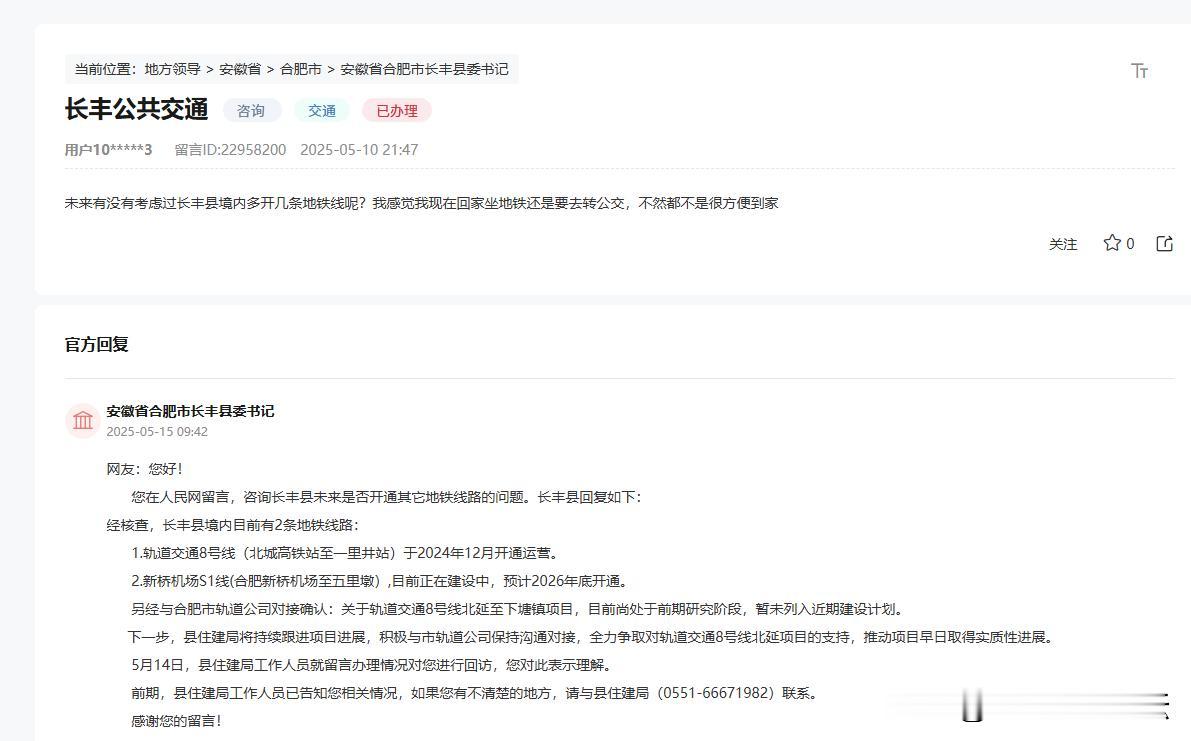Star this message to favorite it
Viewport: 1191px width, 741px height.
pos(1112,243)
